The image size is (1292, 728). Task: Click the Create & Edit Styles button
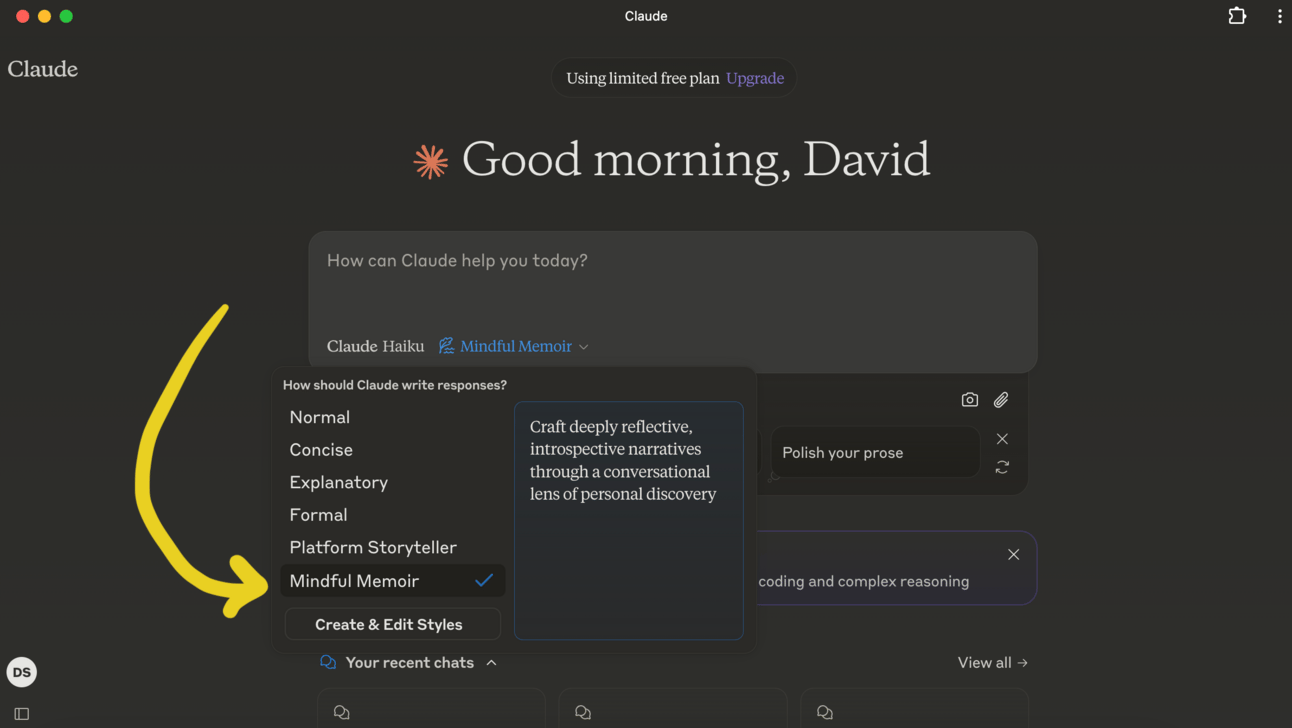coord(392,624)
